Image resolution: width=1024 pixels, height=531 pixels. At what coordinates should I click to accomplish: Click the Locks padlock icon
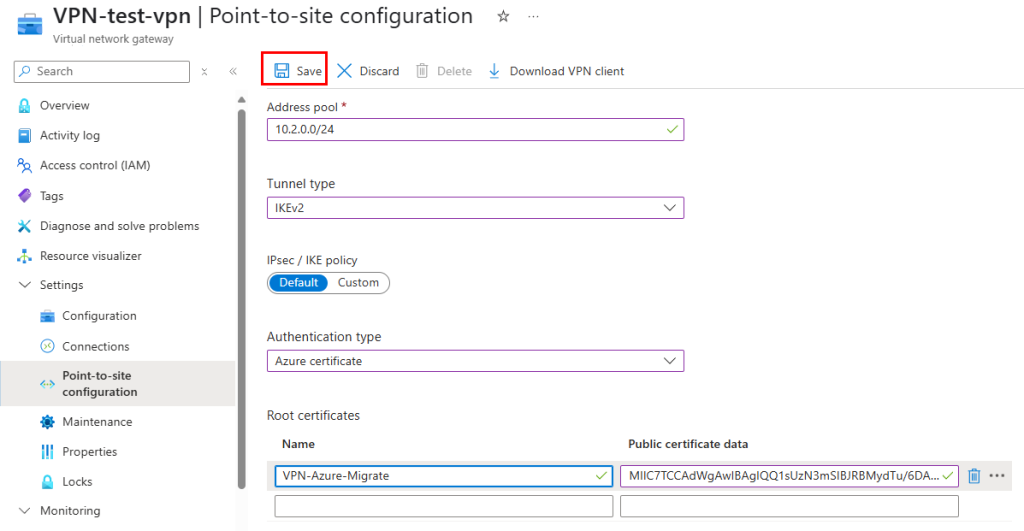click(47, 482)
